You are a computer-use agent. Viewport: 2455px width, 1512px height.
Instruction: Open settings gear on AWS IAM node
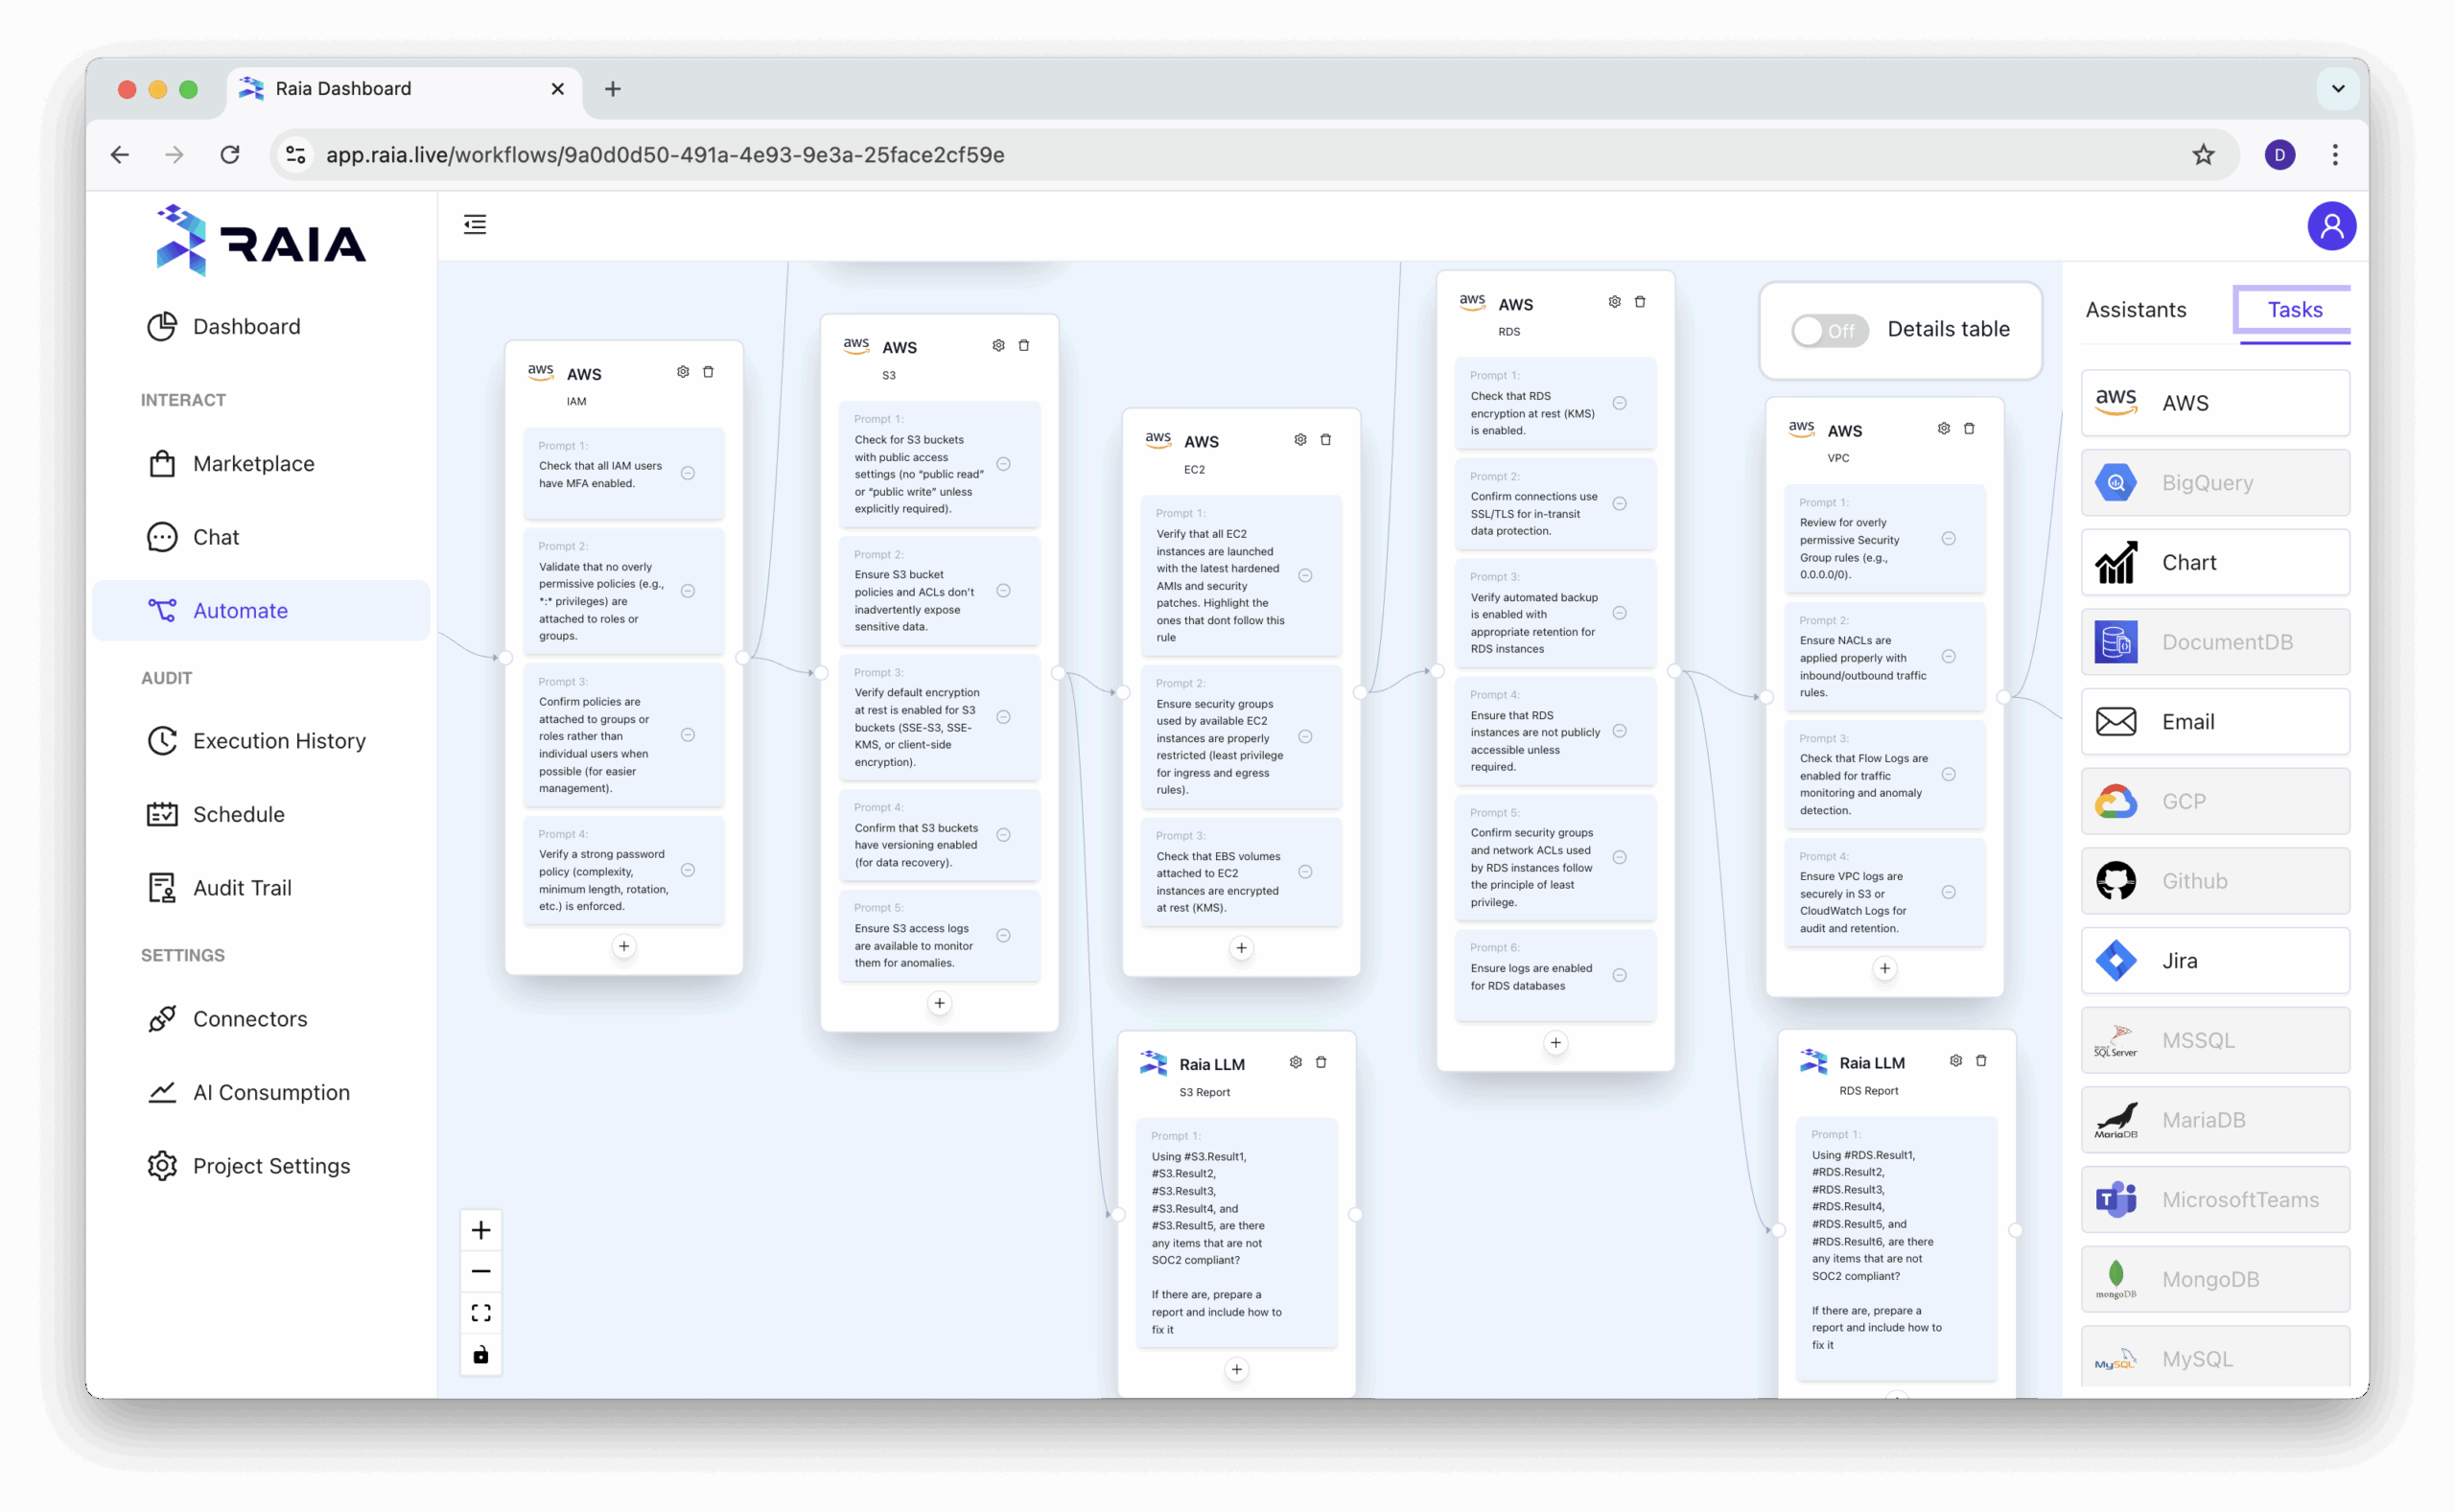coord(682,372)
